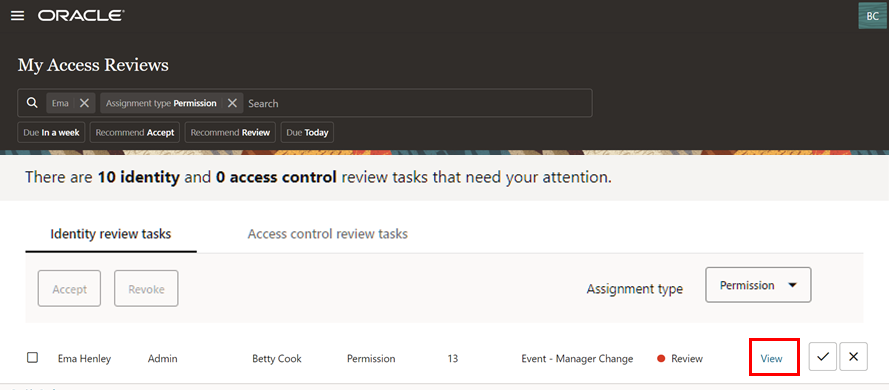Open the hamburger navigation menu
The width and height of the screenshot is (889, 390).
click(18, 16)
